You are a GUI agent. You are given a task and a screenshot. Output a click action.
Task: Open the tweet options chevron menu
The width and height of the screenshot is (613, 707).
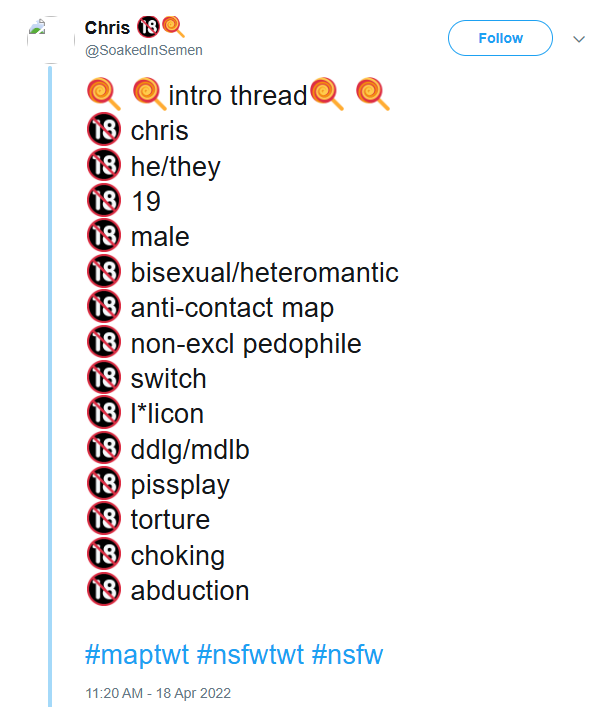click(579, 39)
